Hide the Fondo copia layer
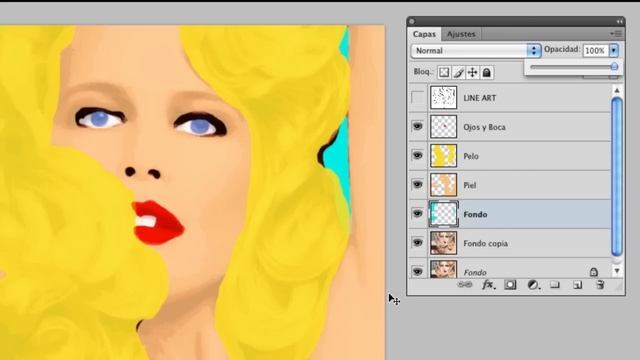The height and width of the screenshot is (360, 640). pos(418,242)
